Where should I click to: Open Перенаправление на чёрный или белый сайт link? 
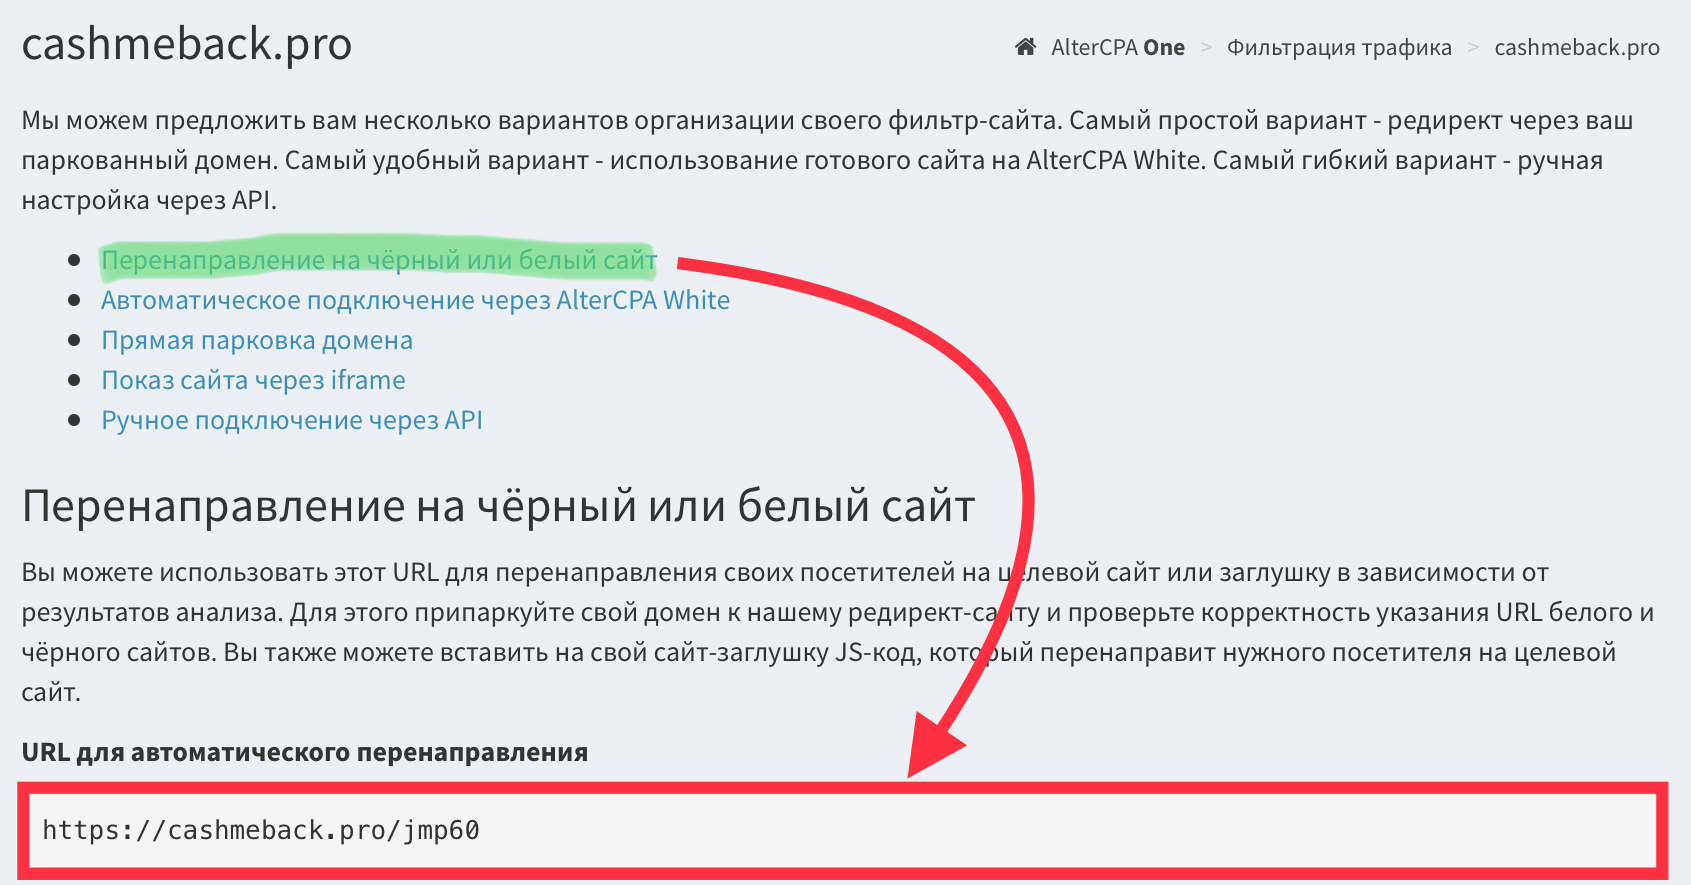click(379, 260)
